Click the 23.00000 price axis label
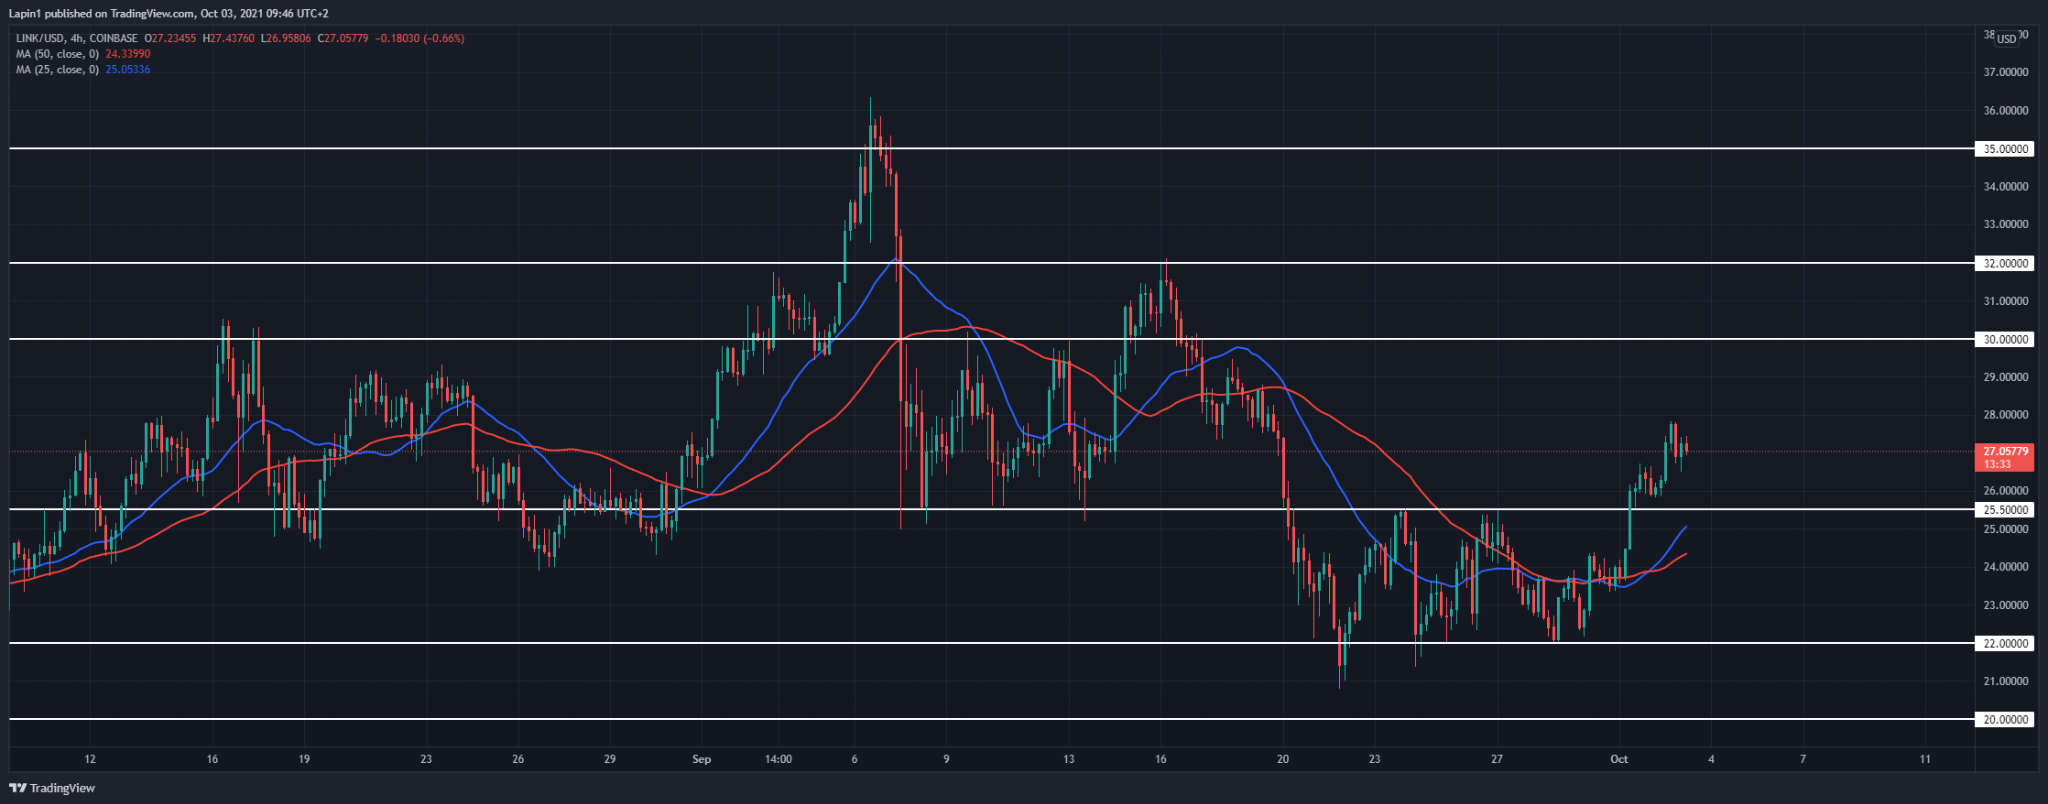Screen dimensions: 2048x804 pyautogui.click(x=2005, y=606)
